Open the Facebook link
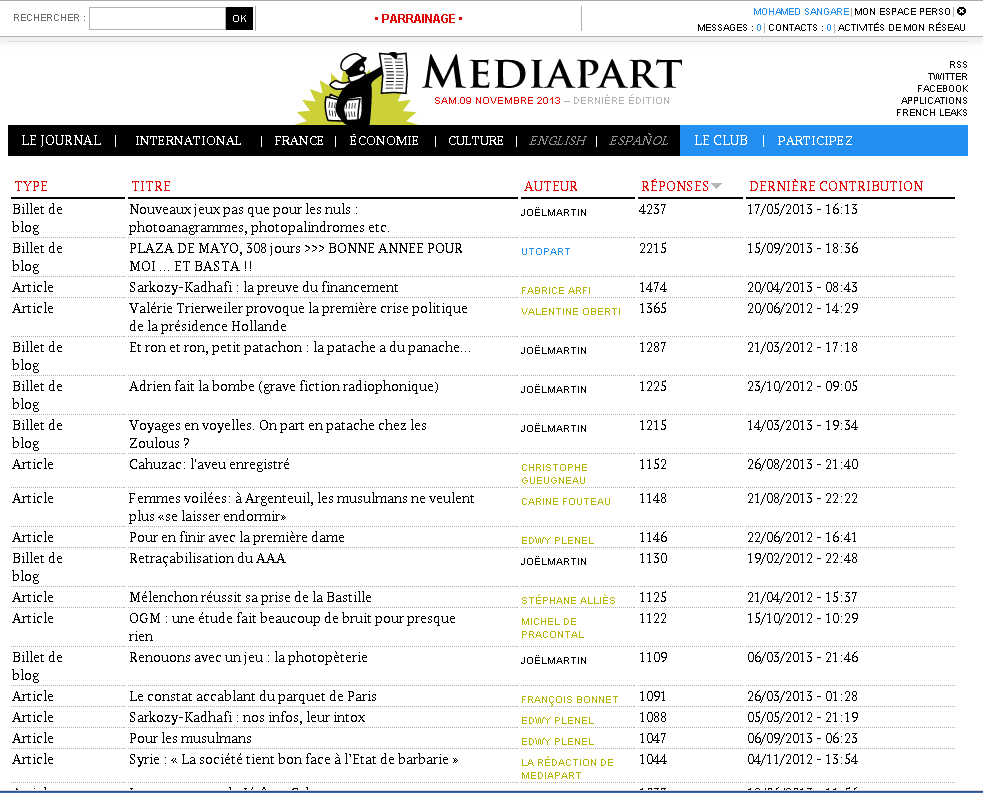983x793 pixels. [x=942, y=88]
